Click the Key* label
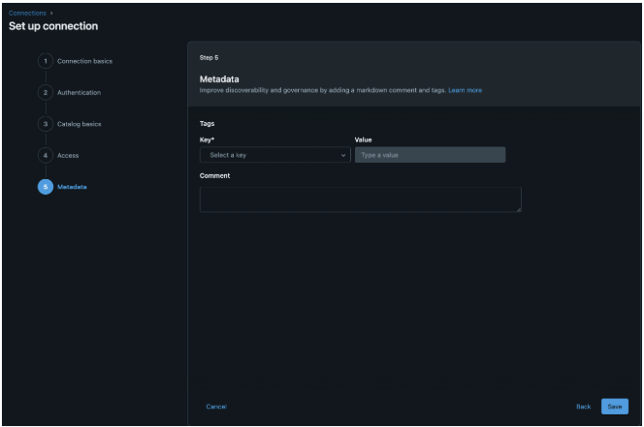 pyautogui.click(x=207, y=140)
